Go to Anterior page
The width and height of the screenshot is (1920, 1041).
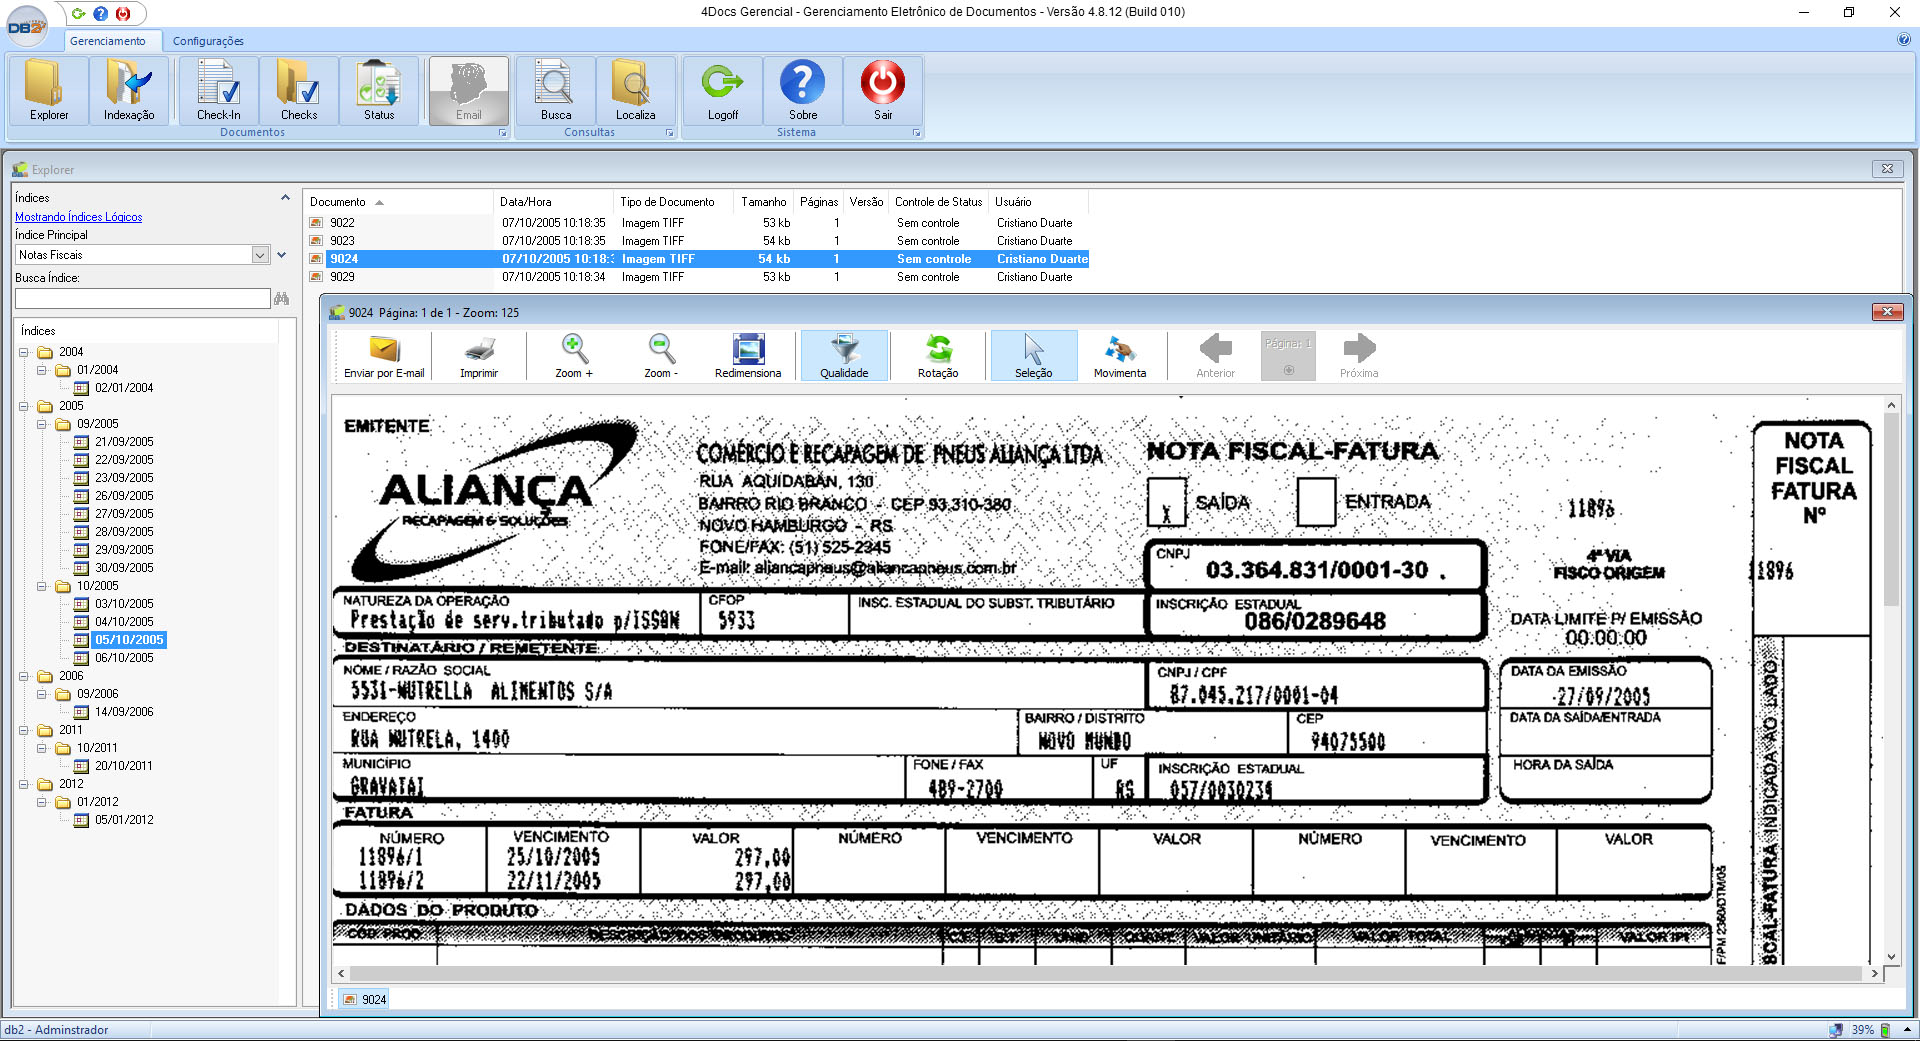[1216, 356]
